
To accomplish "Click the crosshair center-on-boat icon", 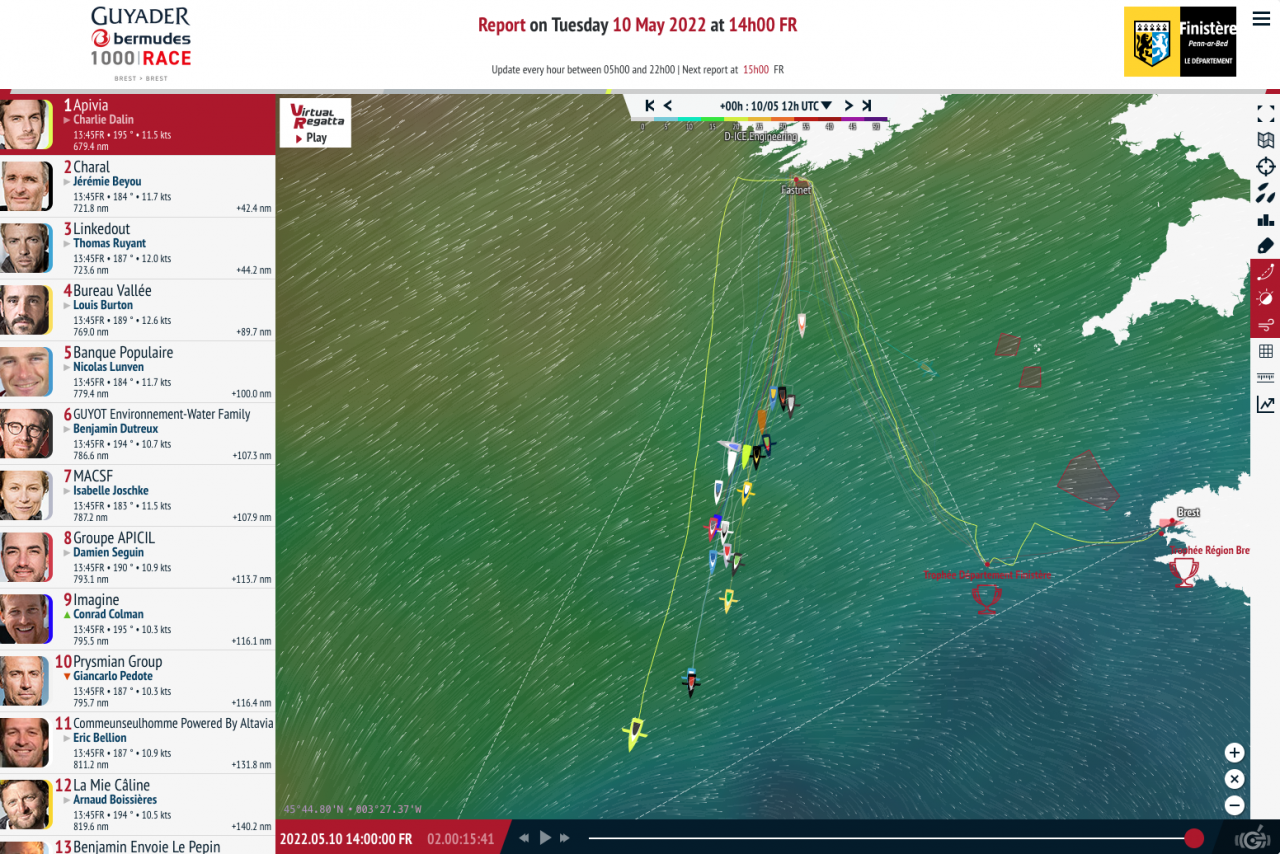I will [x=1265, y=167].
